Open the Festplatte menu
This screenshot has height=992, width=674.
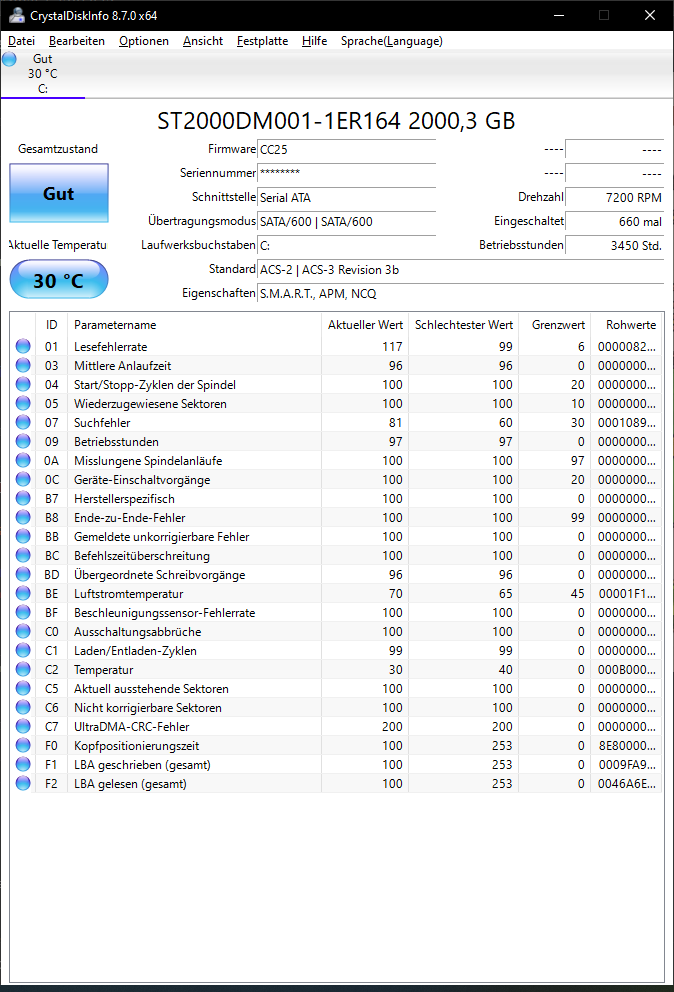tap(262, 41)
